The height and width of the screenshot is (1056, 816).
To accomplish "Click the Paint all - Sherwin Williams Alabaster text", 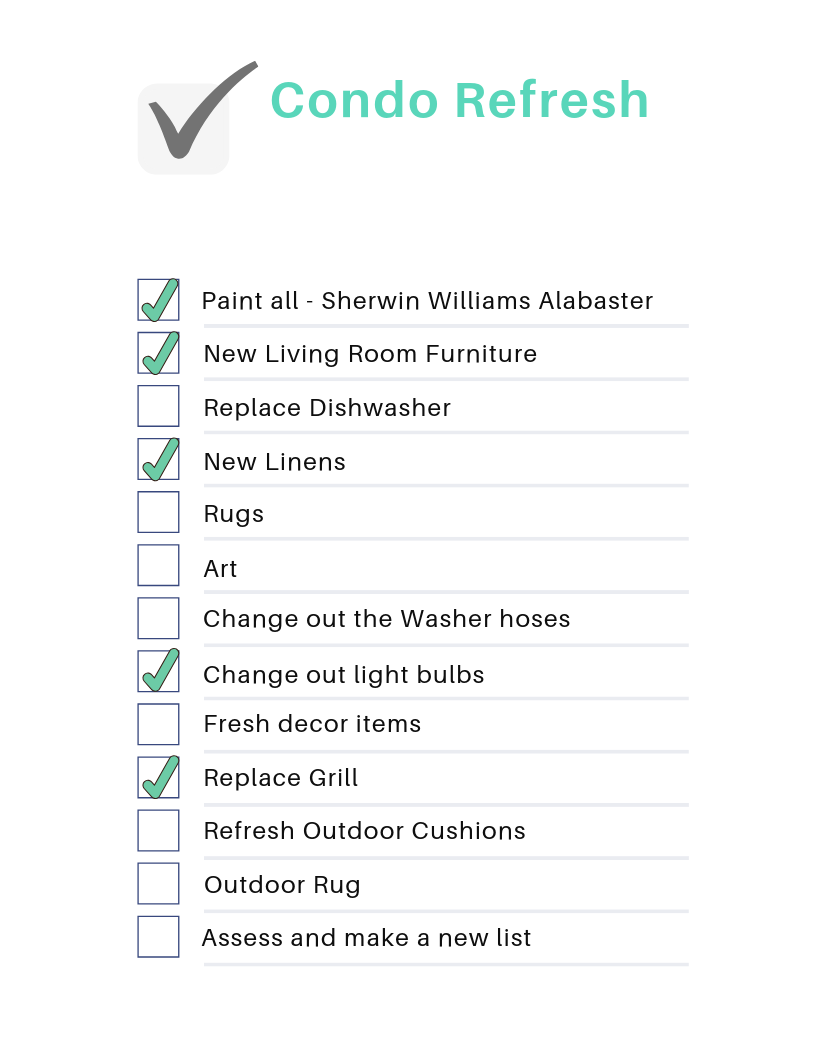I will click(428, 300).
